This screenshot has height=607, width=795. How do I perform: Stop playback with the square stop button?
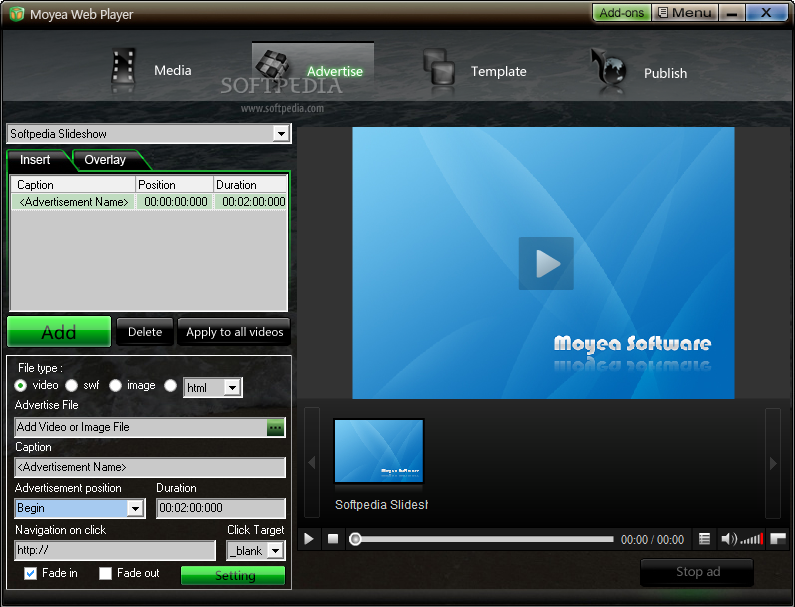click(x=333, y=539)
